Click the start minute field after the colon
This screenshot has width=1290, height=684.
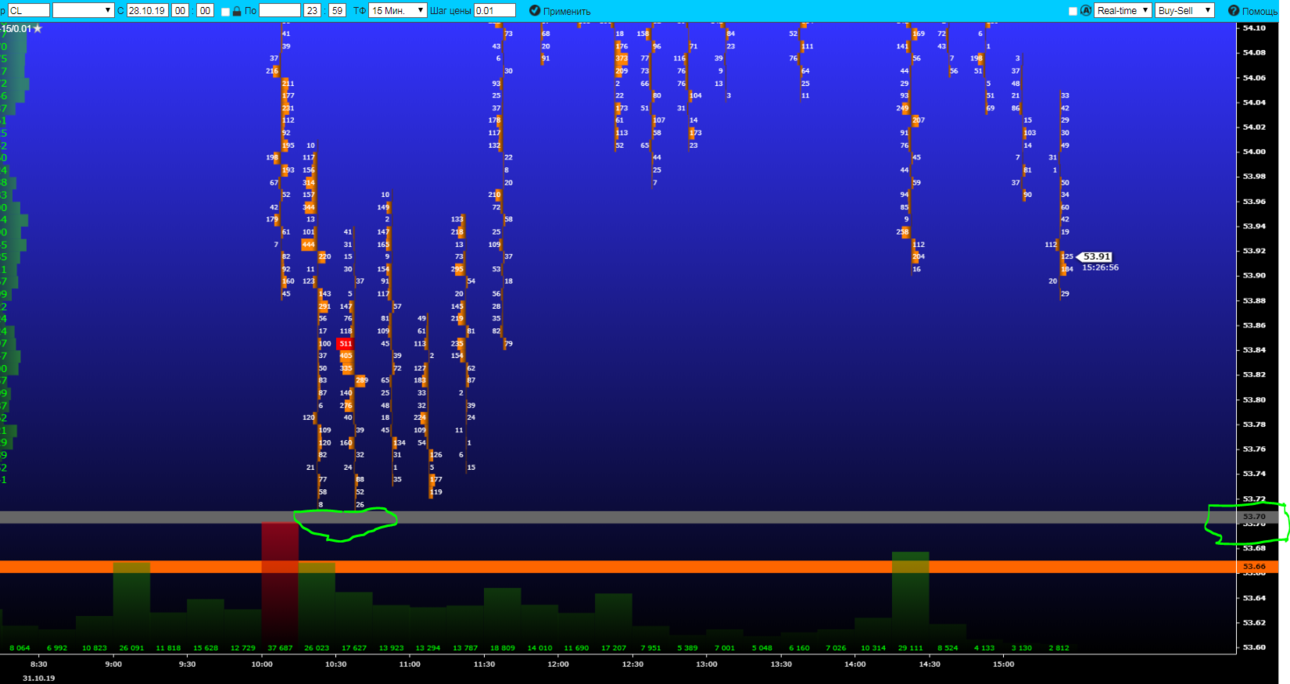(x=205, y=10)
